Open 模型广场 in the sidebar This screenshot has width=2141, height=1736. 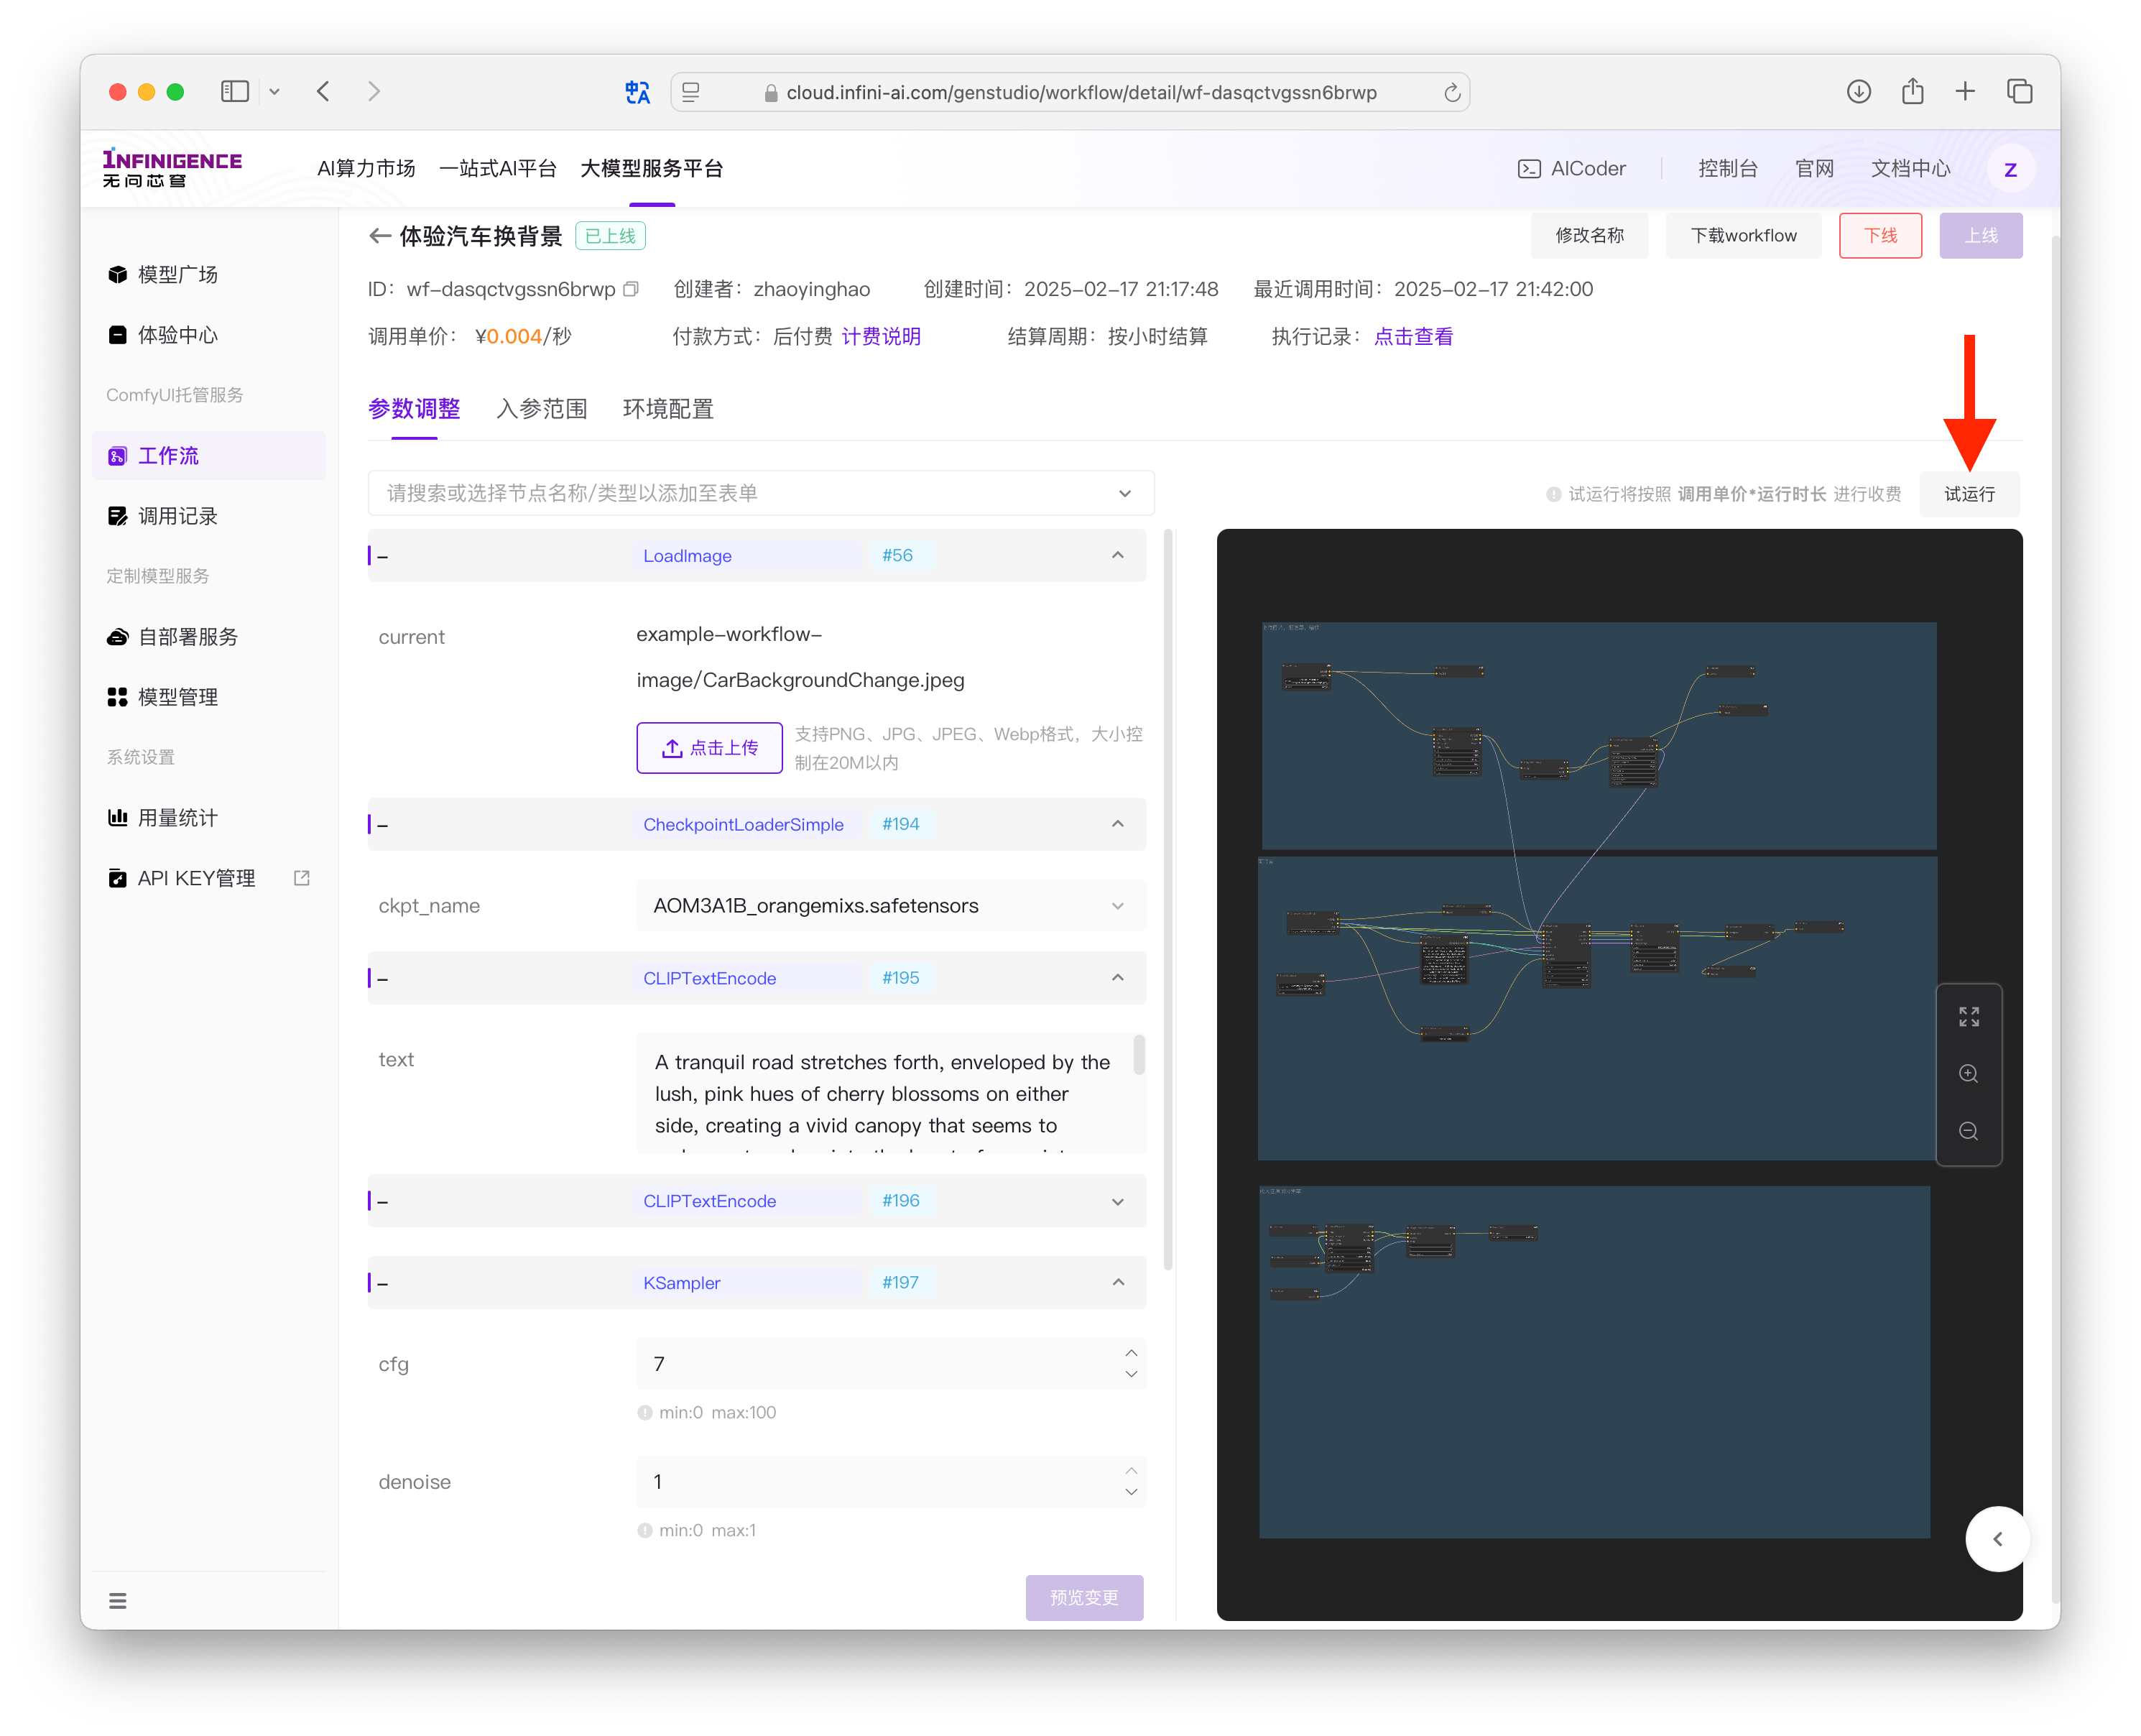coord(210,274)
